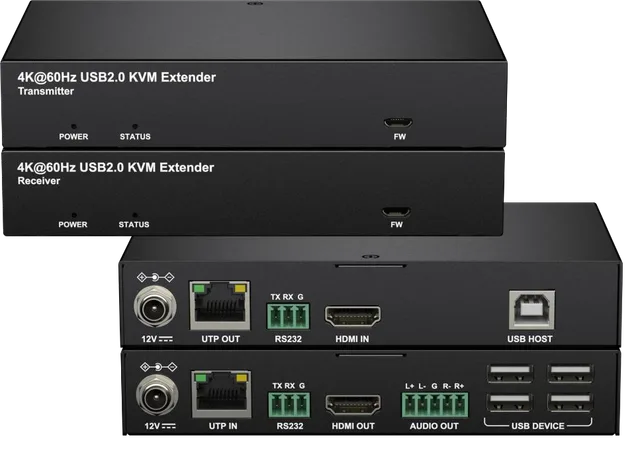Click the "TX RX G" labels beside HDMI OUT
Image resolution: width=640 pixels, height=452 pixels.
point(289,385)
